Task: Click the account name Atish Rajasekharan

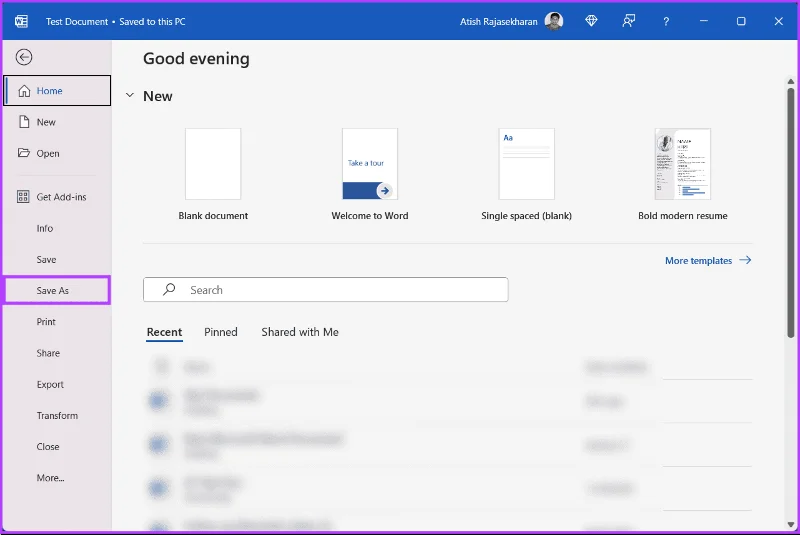Action: coord(498,21)
